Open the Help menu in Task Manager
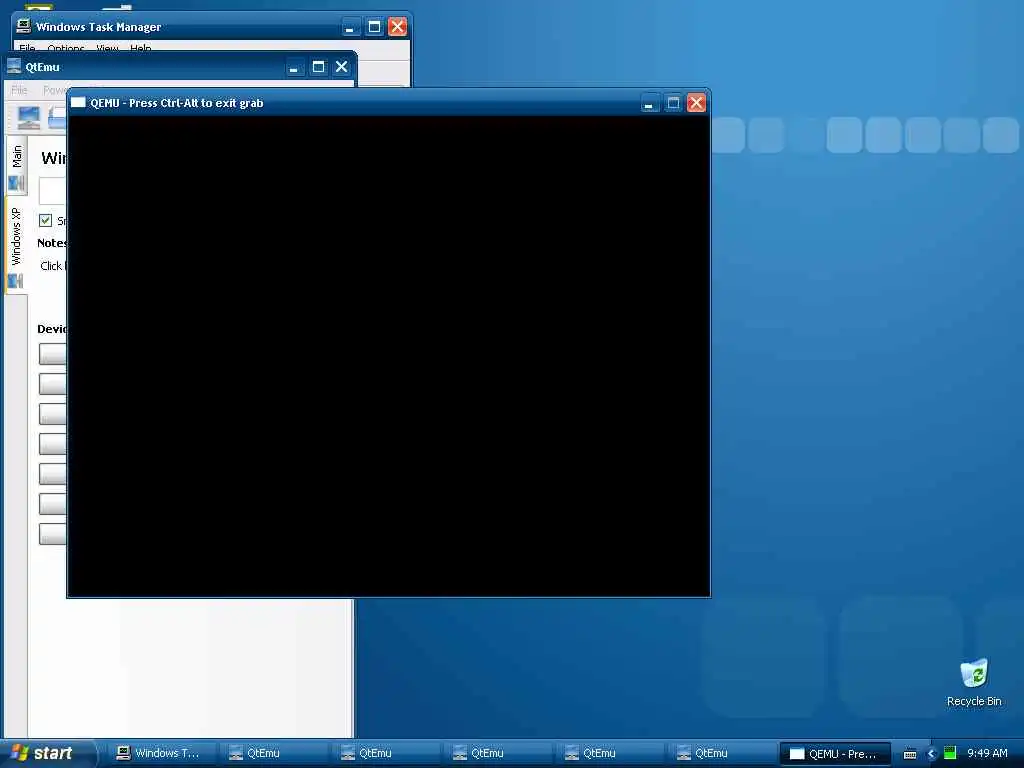The image size is (1024, 768). point(140,48)
